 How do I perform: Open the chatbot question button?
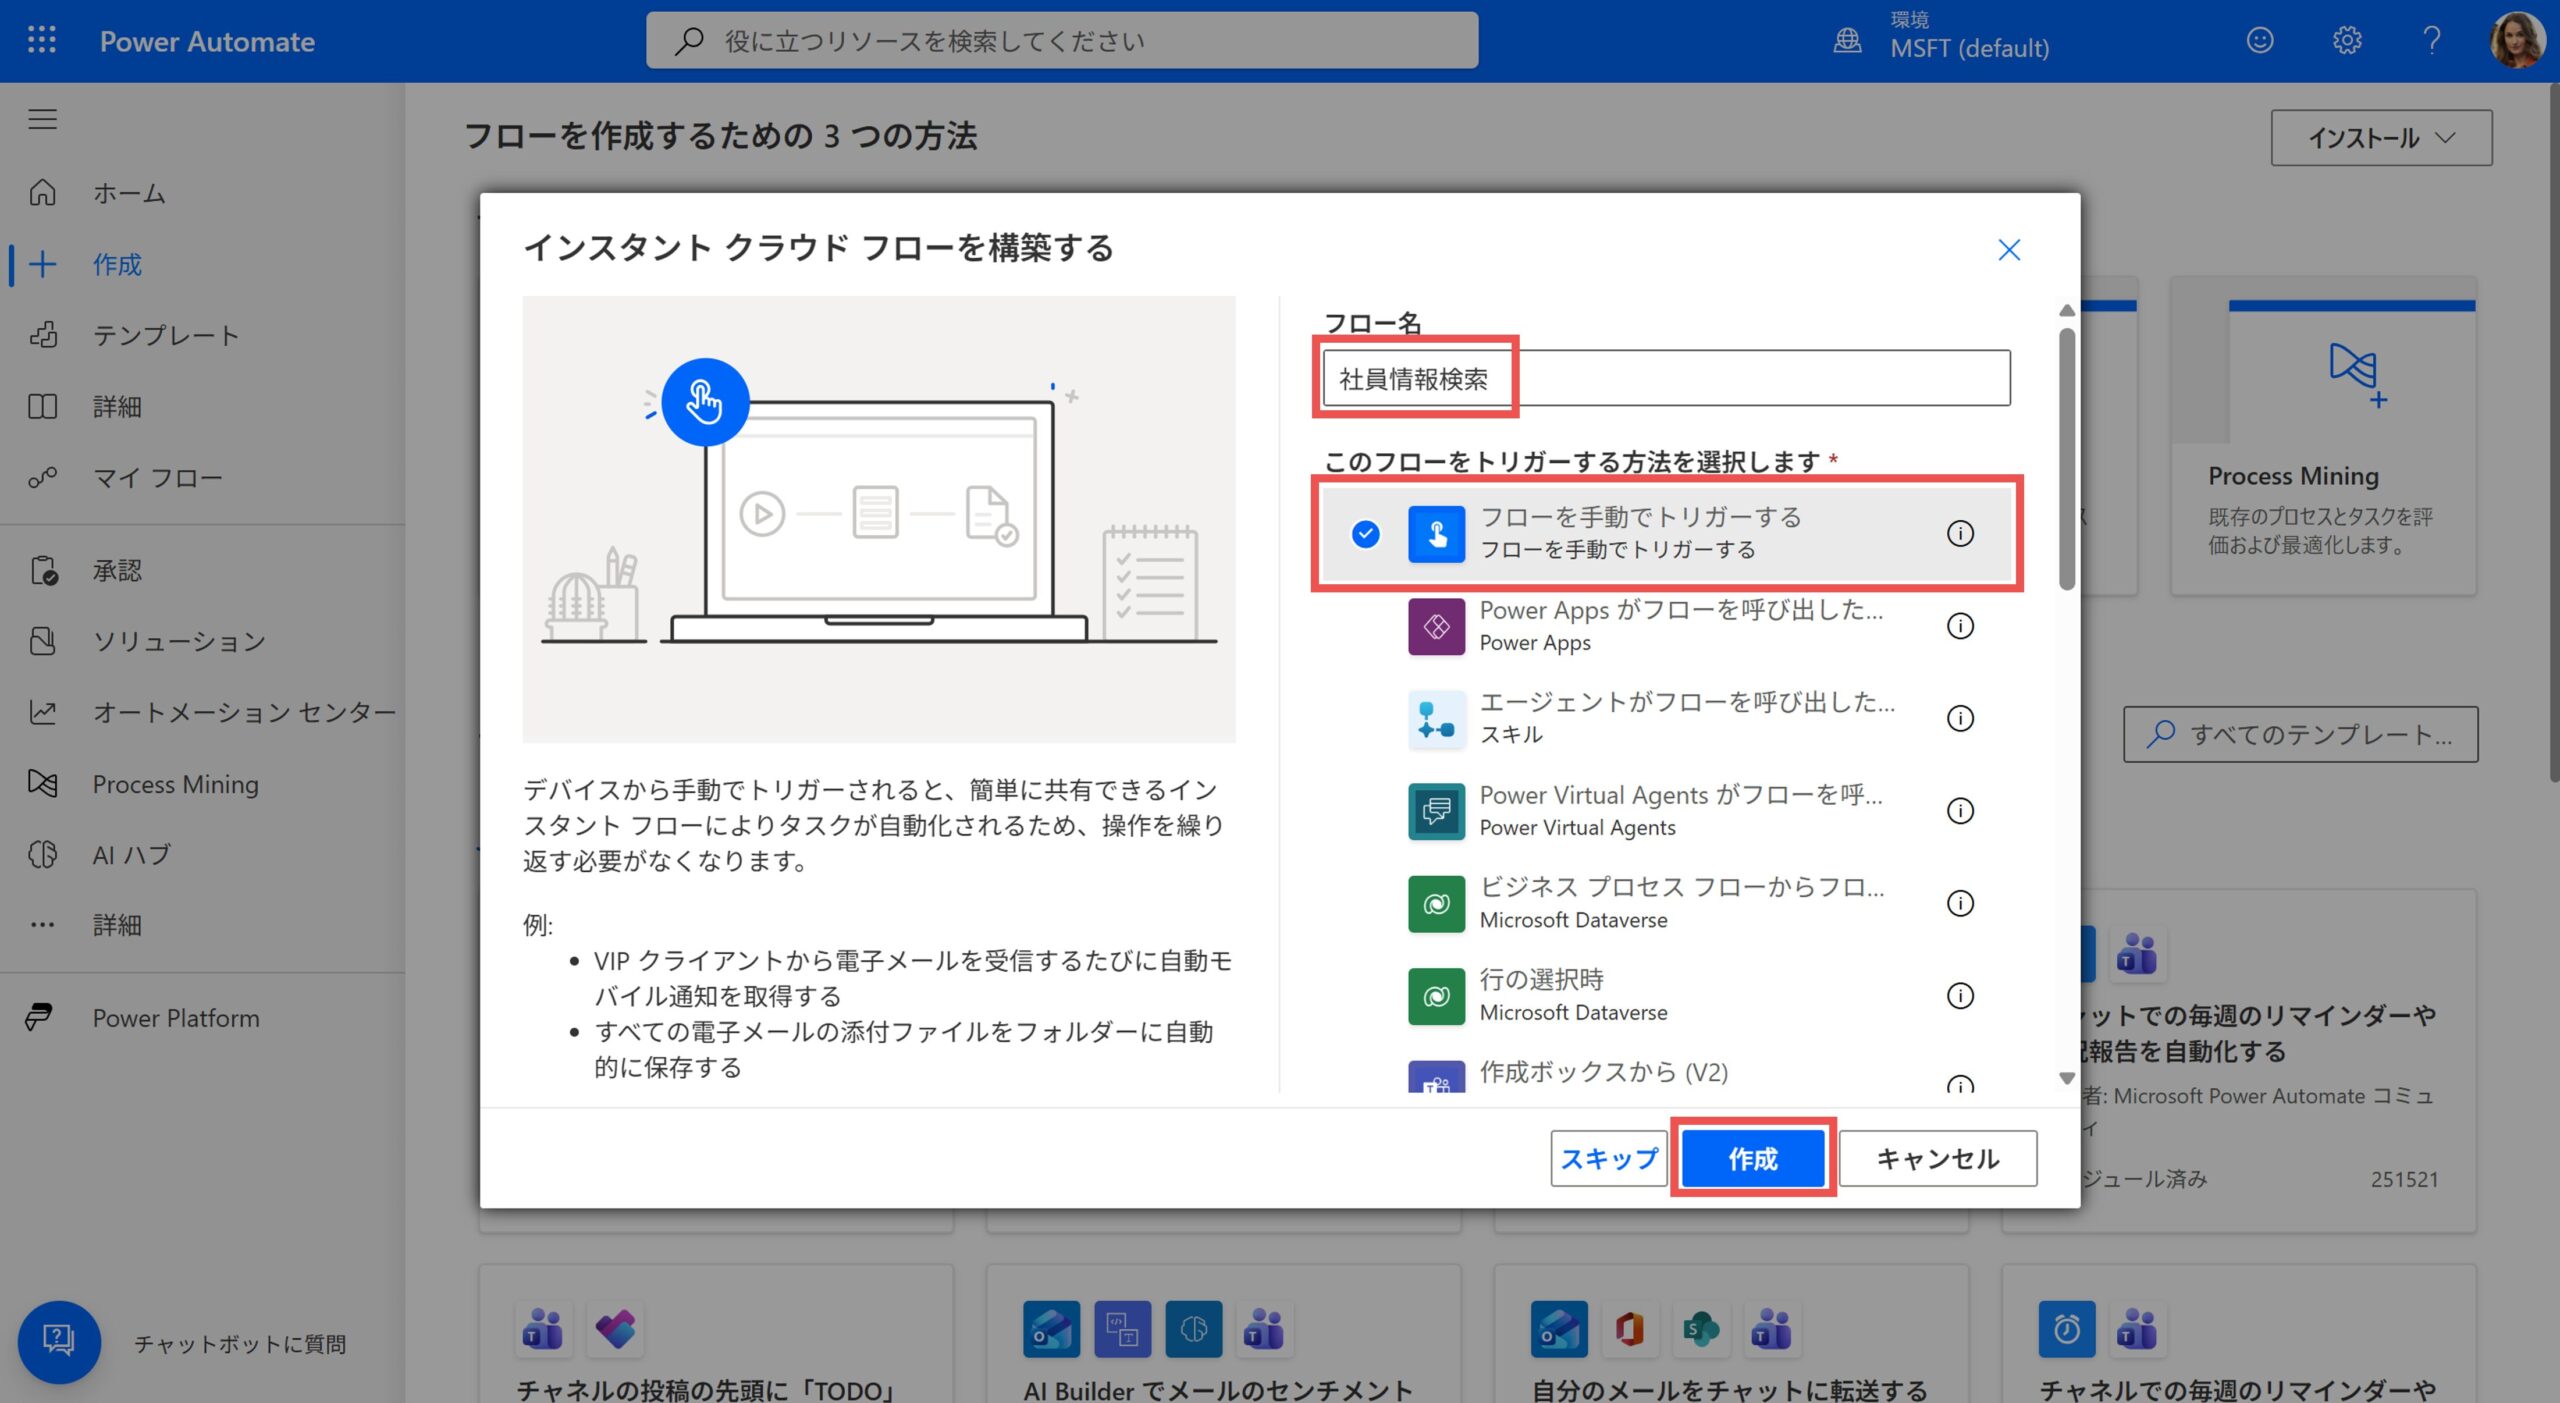pyautogui.click(x=59, y=1341)
